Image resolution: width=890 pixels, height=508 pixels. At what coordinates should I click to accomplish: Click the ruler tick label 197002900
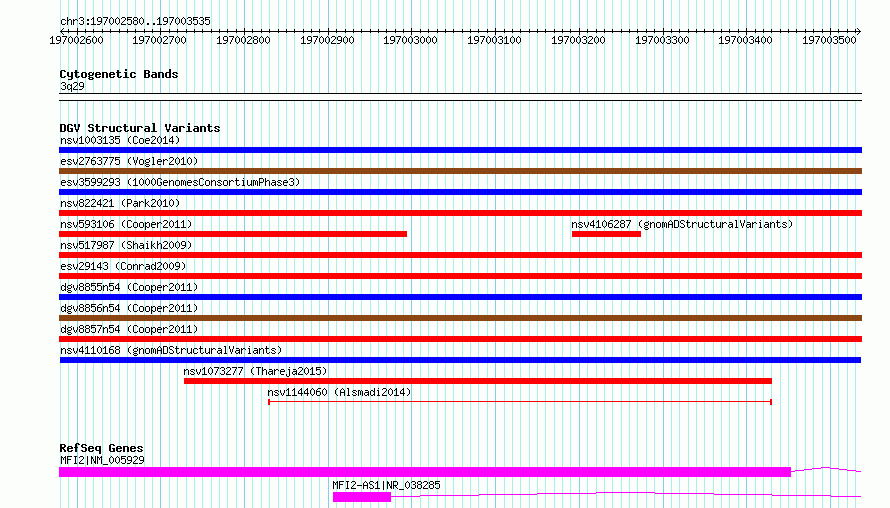(327, 40)
